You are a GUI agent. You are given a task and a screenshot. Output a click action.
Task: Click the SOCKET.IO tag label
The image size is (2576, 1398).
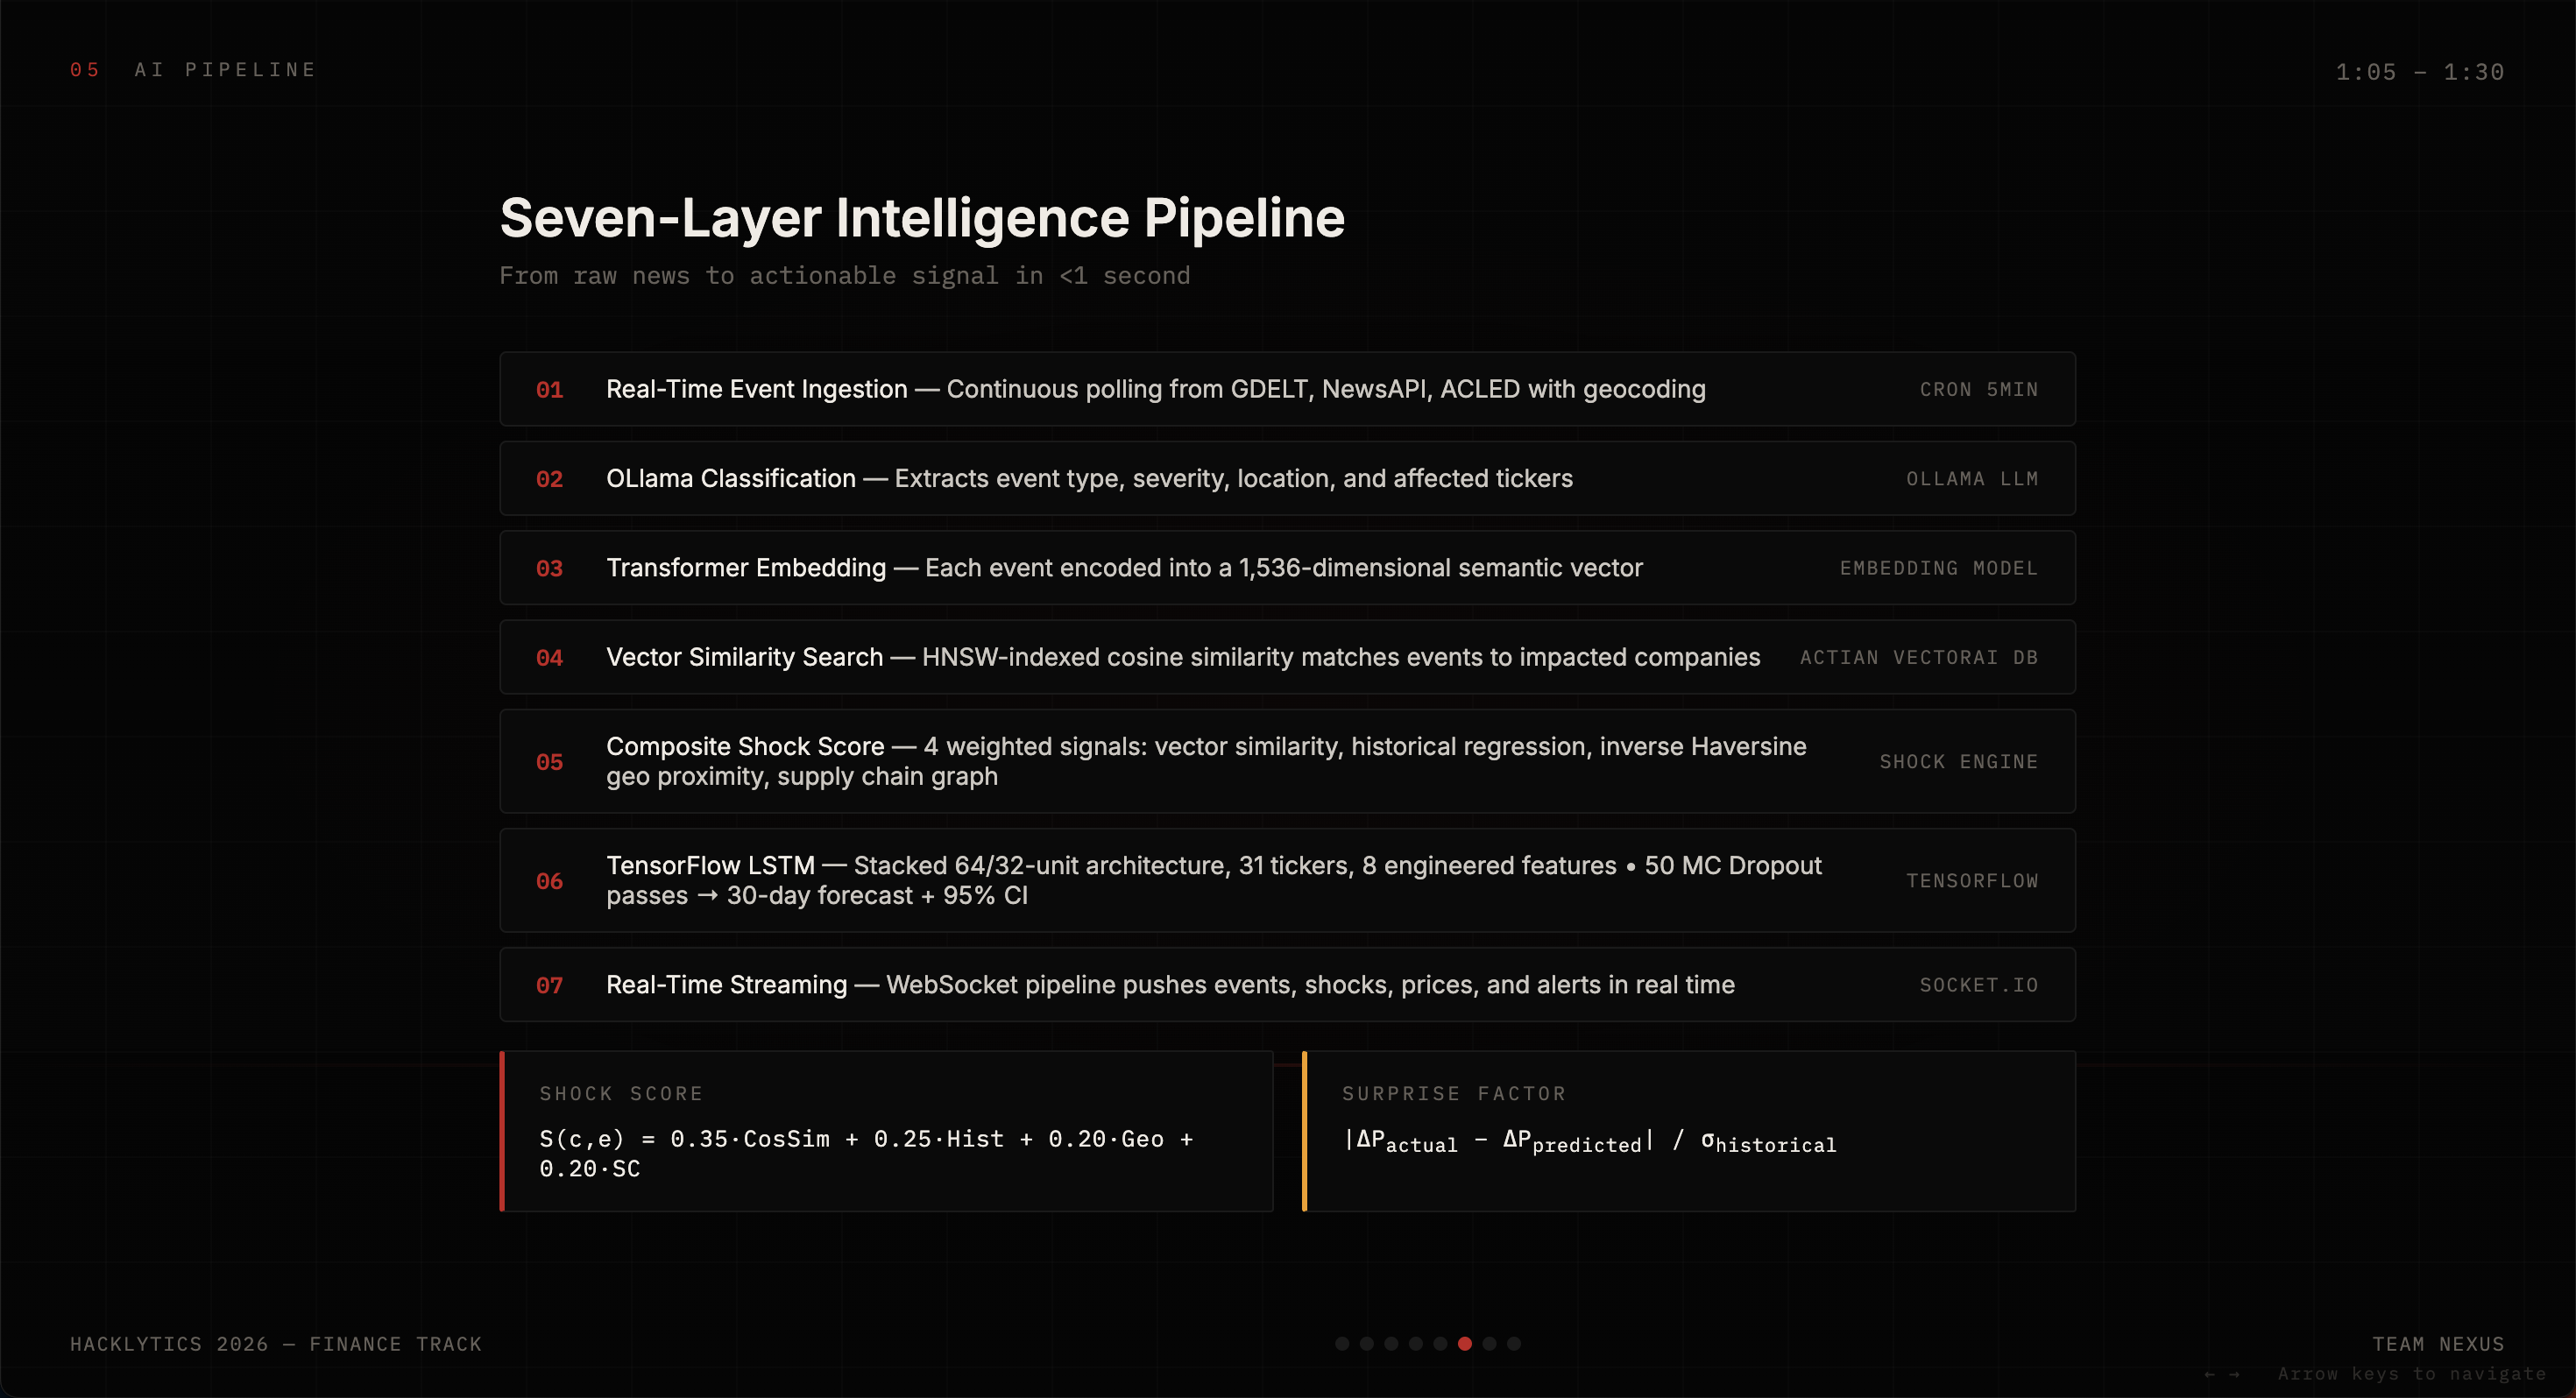pyautogui.click(x=1978, y=985)
